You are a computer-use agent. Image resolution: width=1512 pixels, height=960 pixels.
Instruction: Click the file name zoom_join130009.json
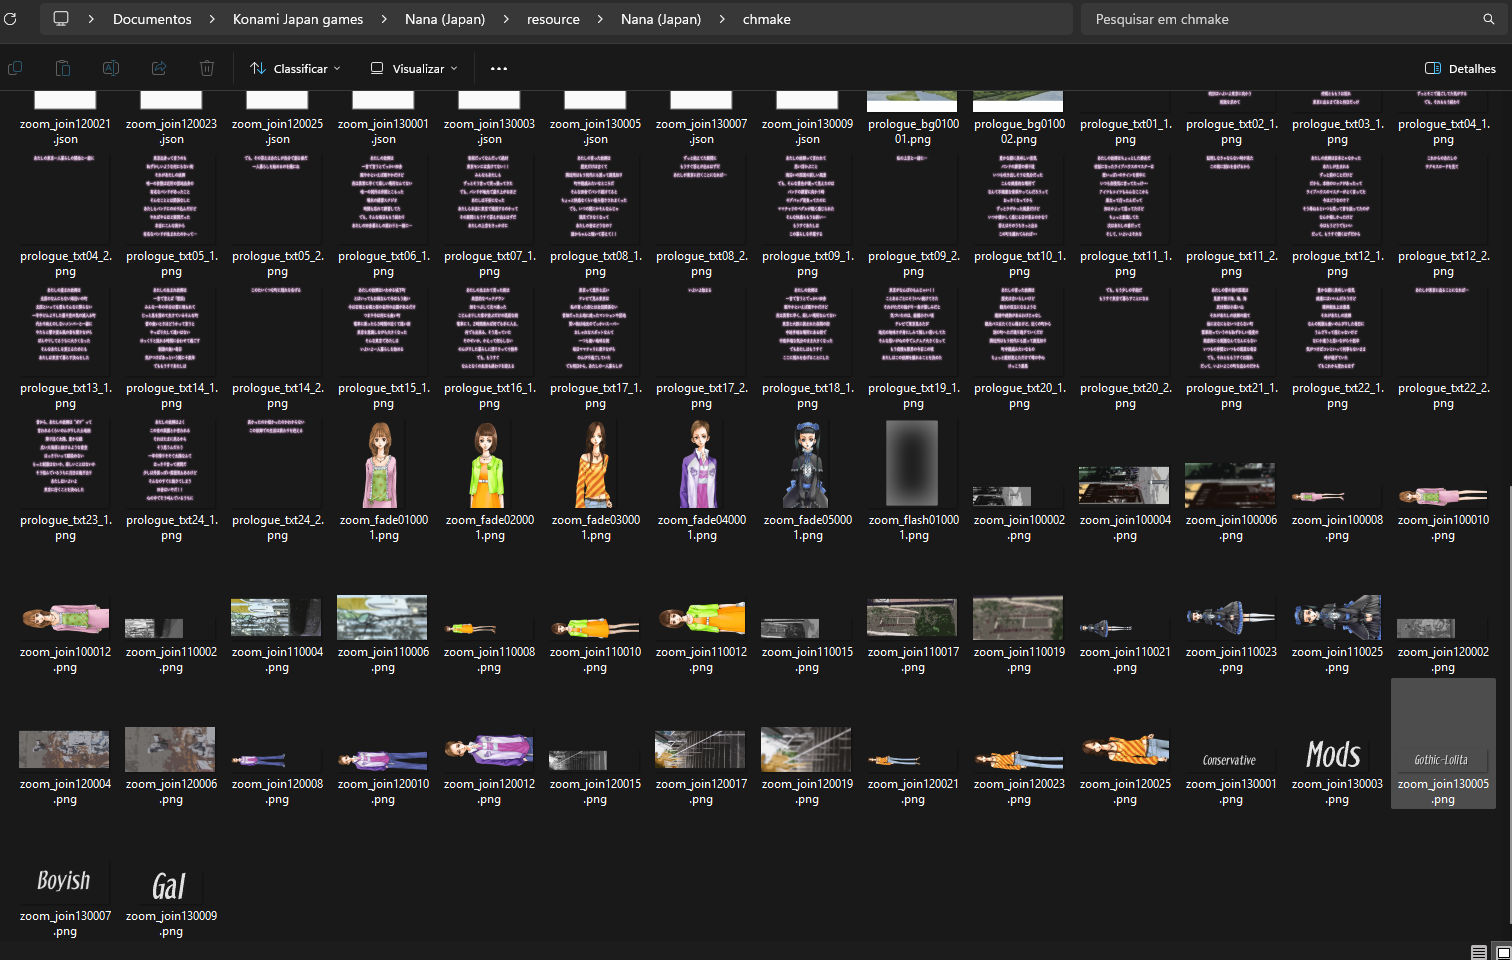(807, 132)
